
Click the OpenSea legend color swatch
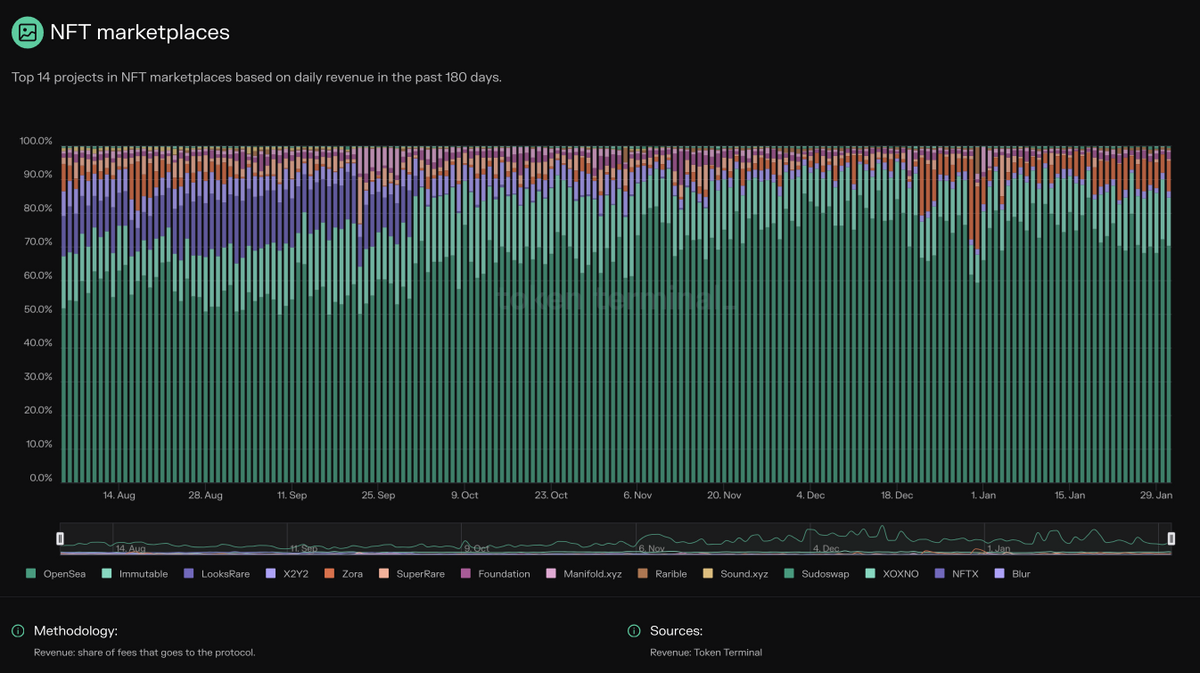click(30, 574)
